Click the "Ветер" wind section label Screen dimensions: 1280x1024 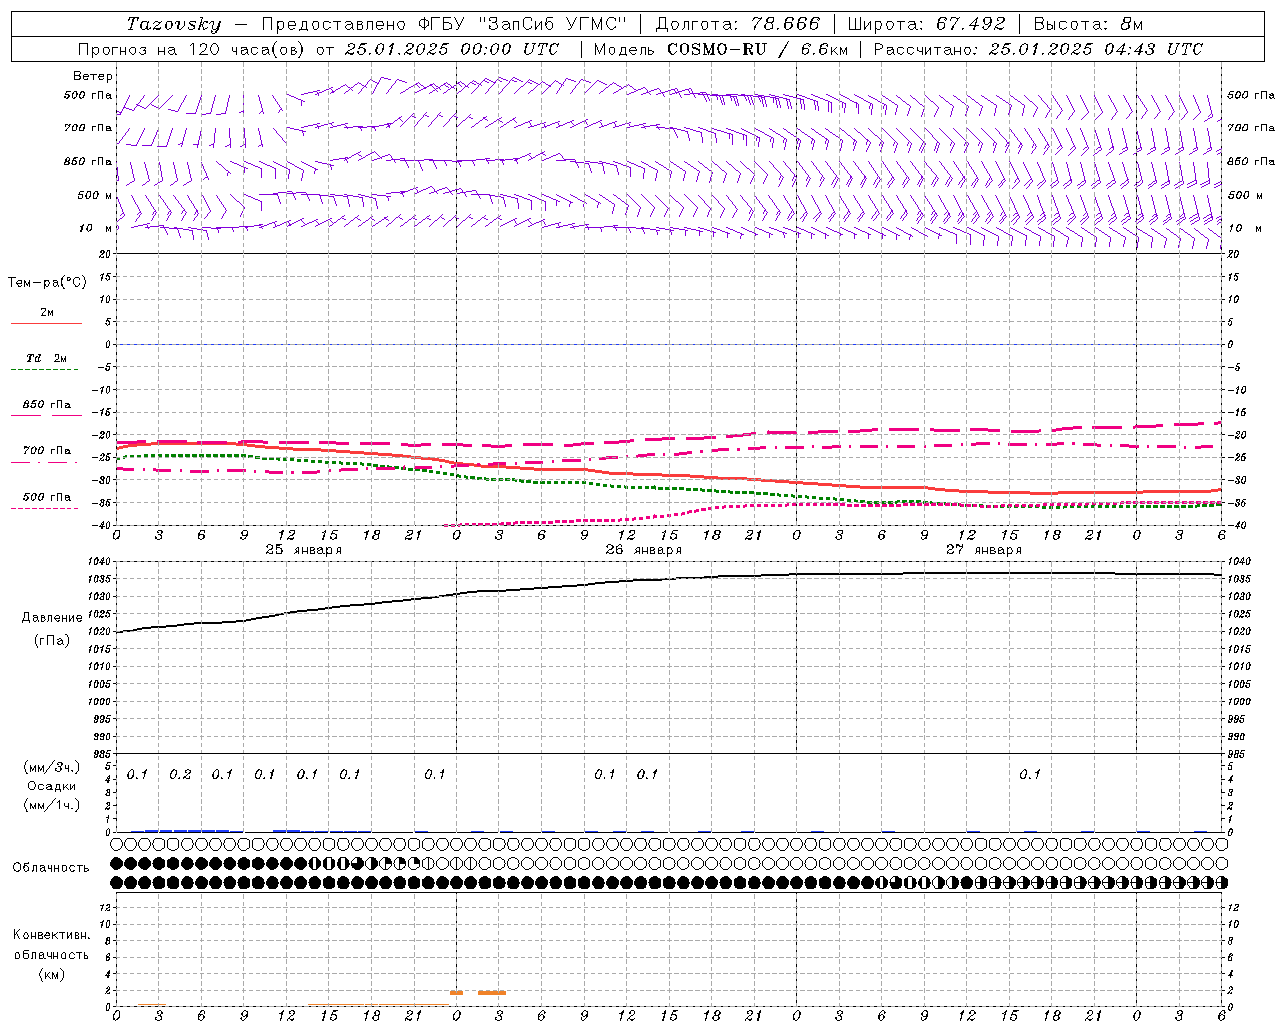point(93,76)
